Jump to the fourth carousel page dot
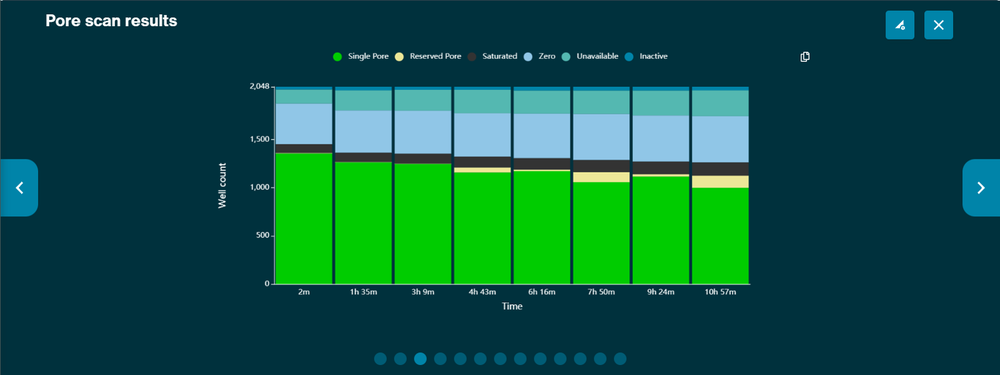The height and width of the screenshot is (375, 1000). tap(440, 359)
